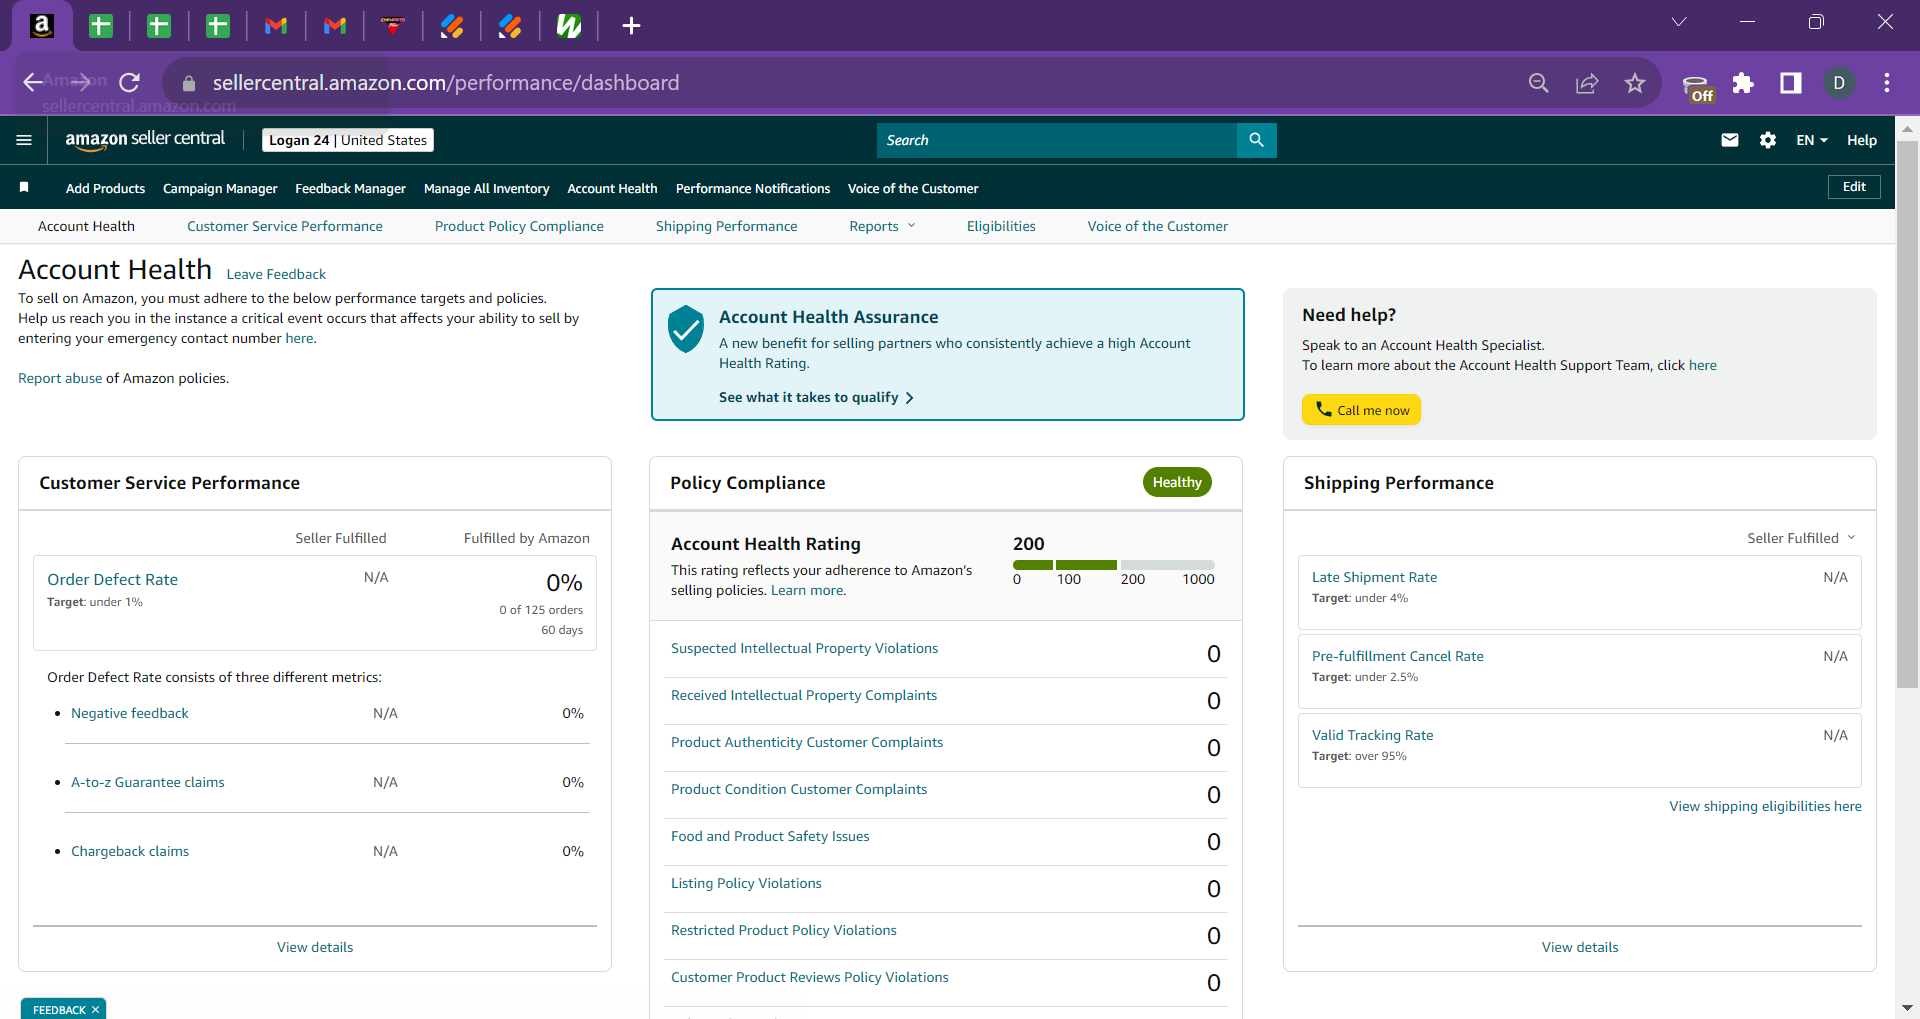
Task: Click the browser zoom magnifier icon
Action: point(1539,83)
